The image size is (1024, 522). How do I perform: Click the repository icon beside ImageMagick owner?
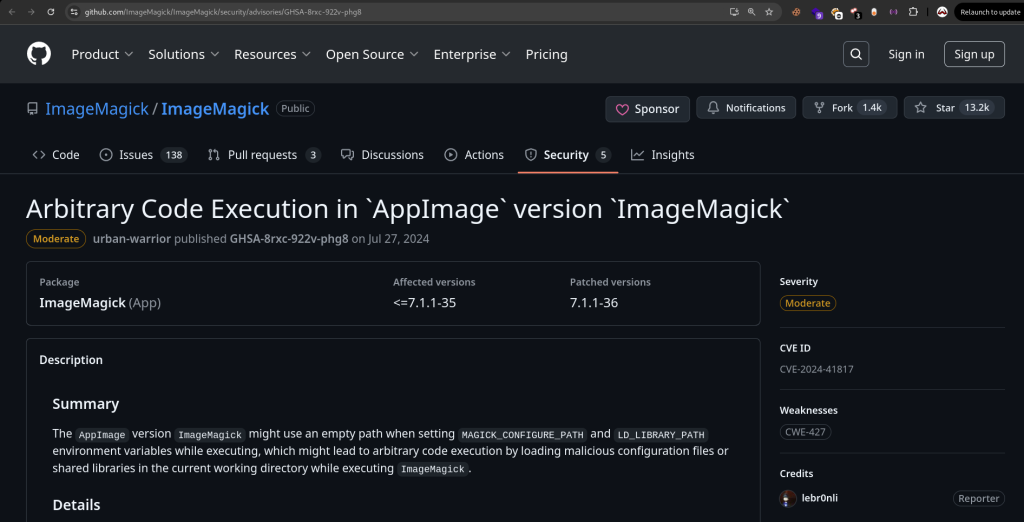(x=32, y=108)
